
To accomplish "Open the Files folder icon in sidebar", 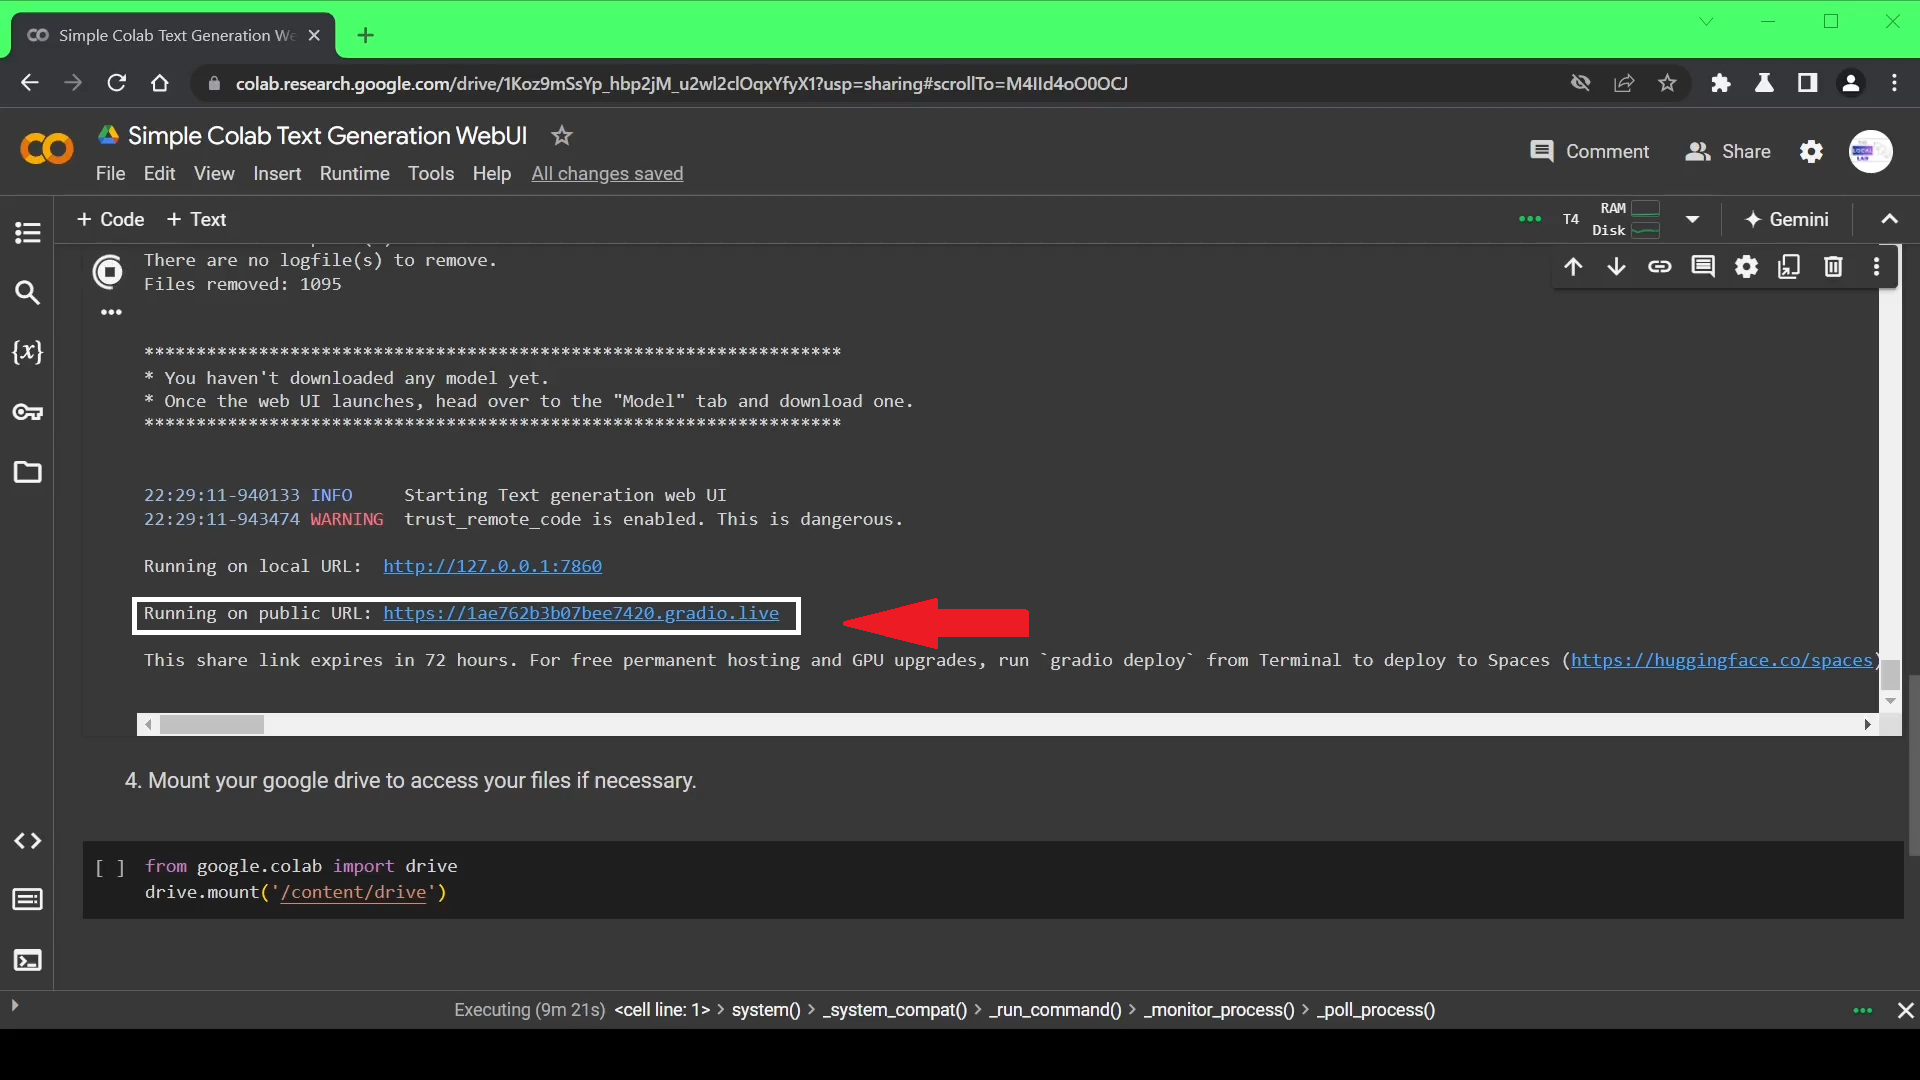I will click(x=27, y=472).
